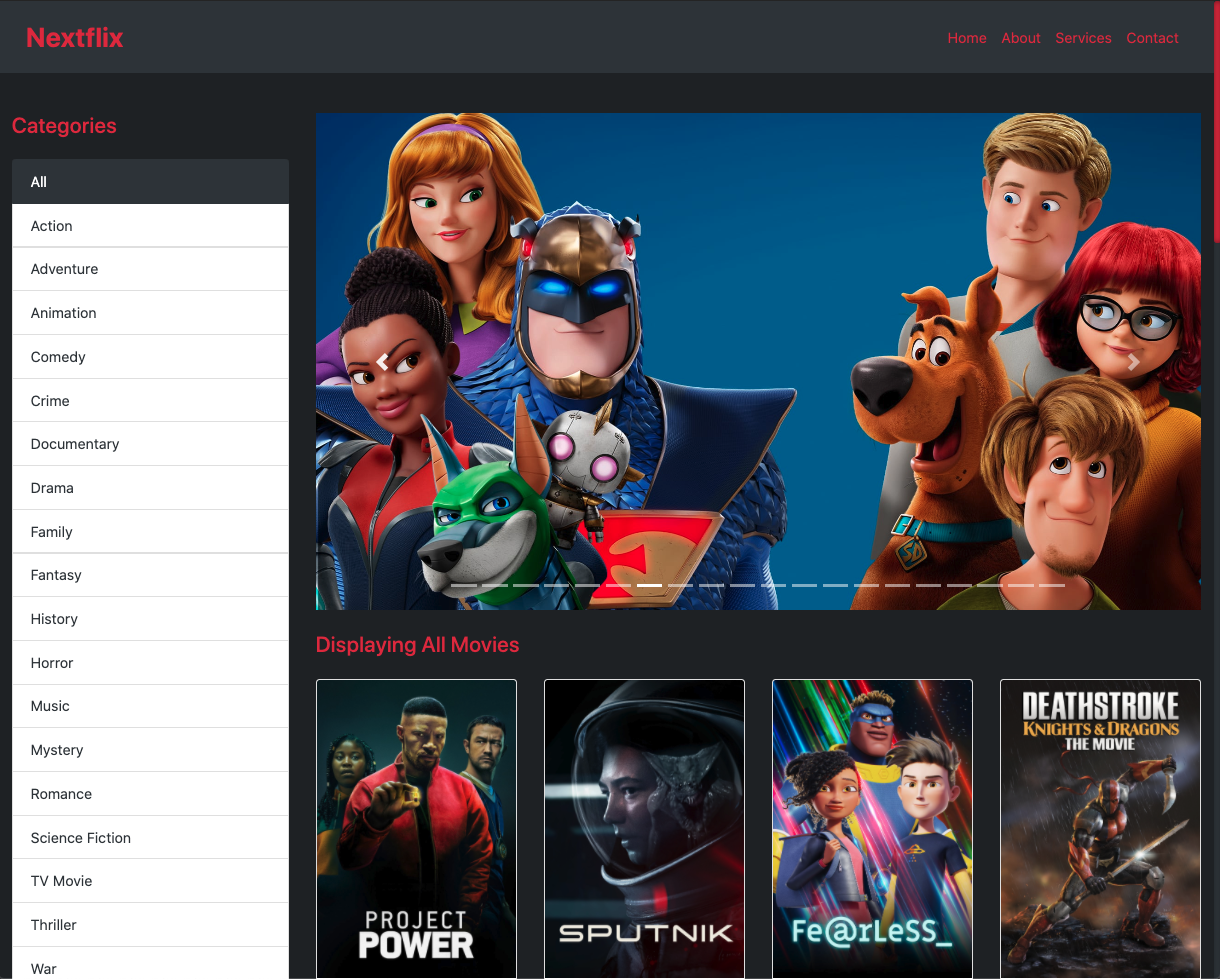Select the Thriller category

coord(150,925)
